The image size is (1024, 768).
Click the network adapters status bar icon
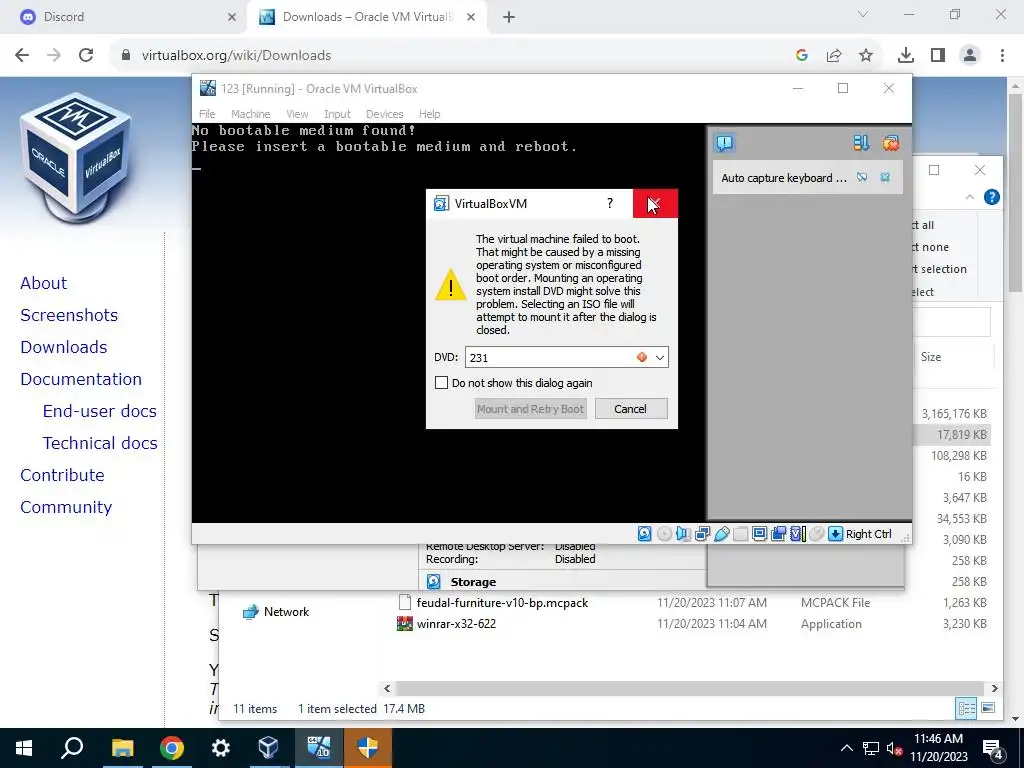click(x=703, y=534)
